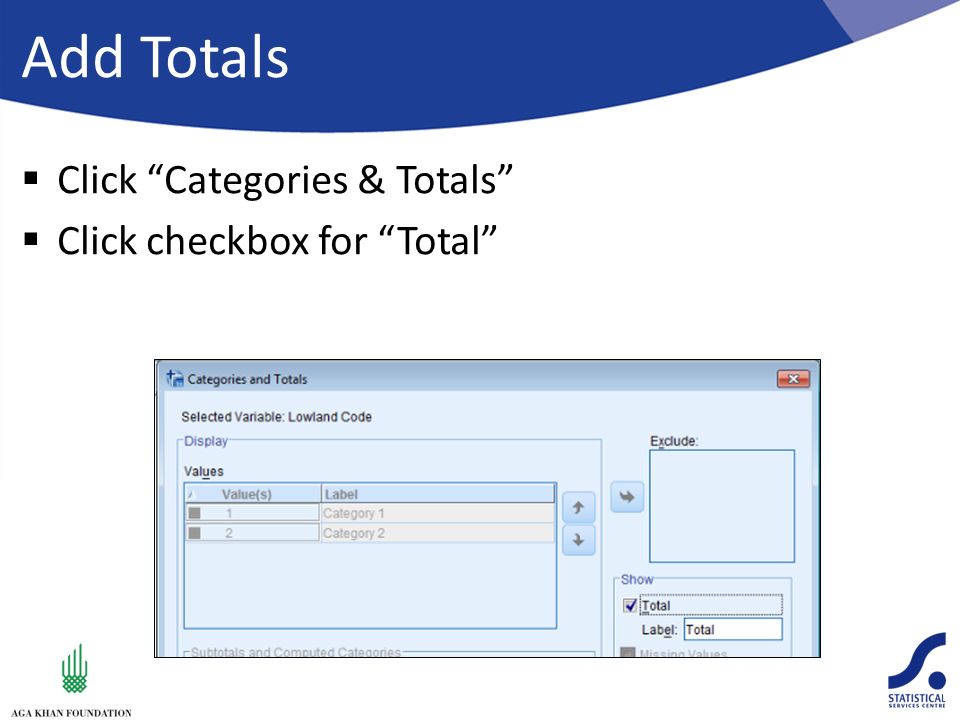960x720 pixels.
Task: Click the Categories and Totals dialog icon
Action: (x=175, y=379)
